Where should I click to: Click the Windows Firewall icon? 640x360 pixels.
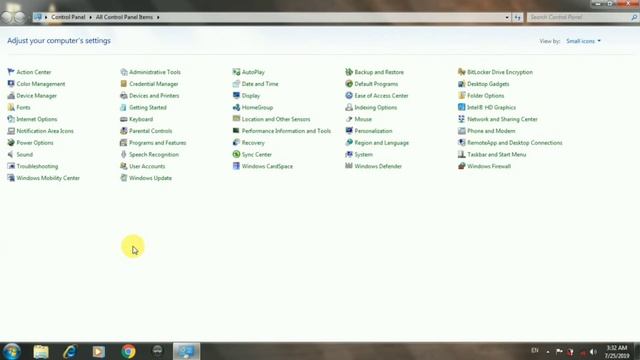tap(462, 166)
